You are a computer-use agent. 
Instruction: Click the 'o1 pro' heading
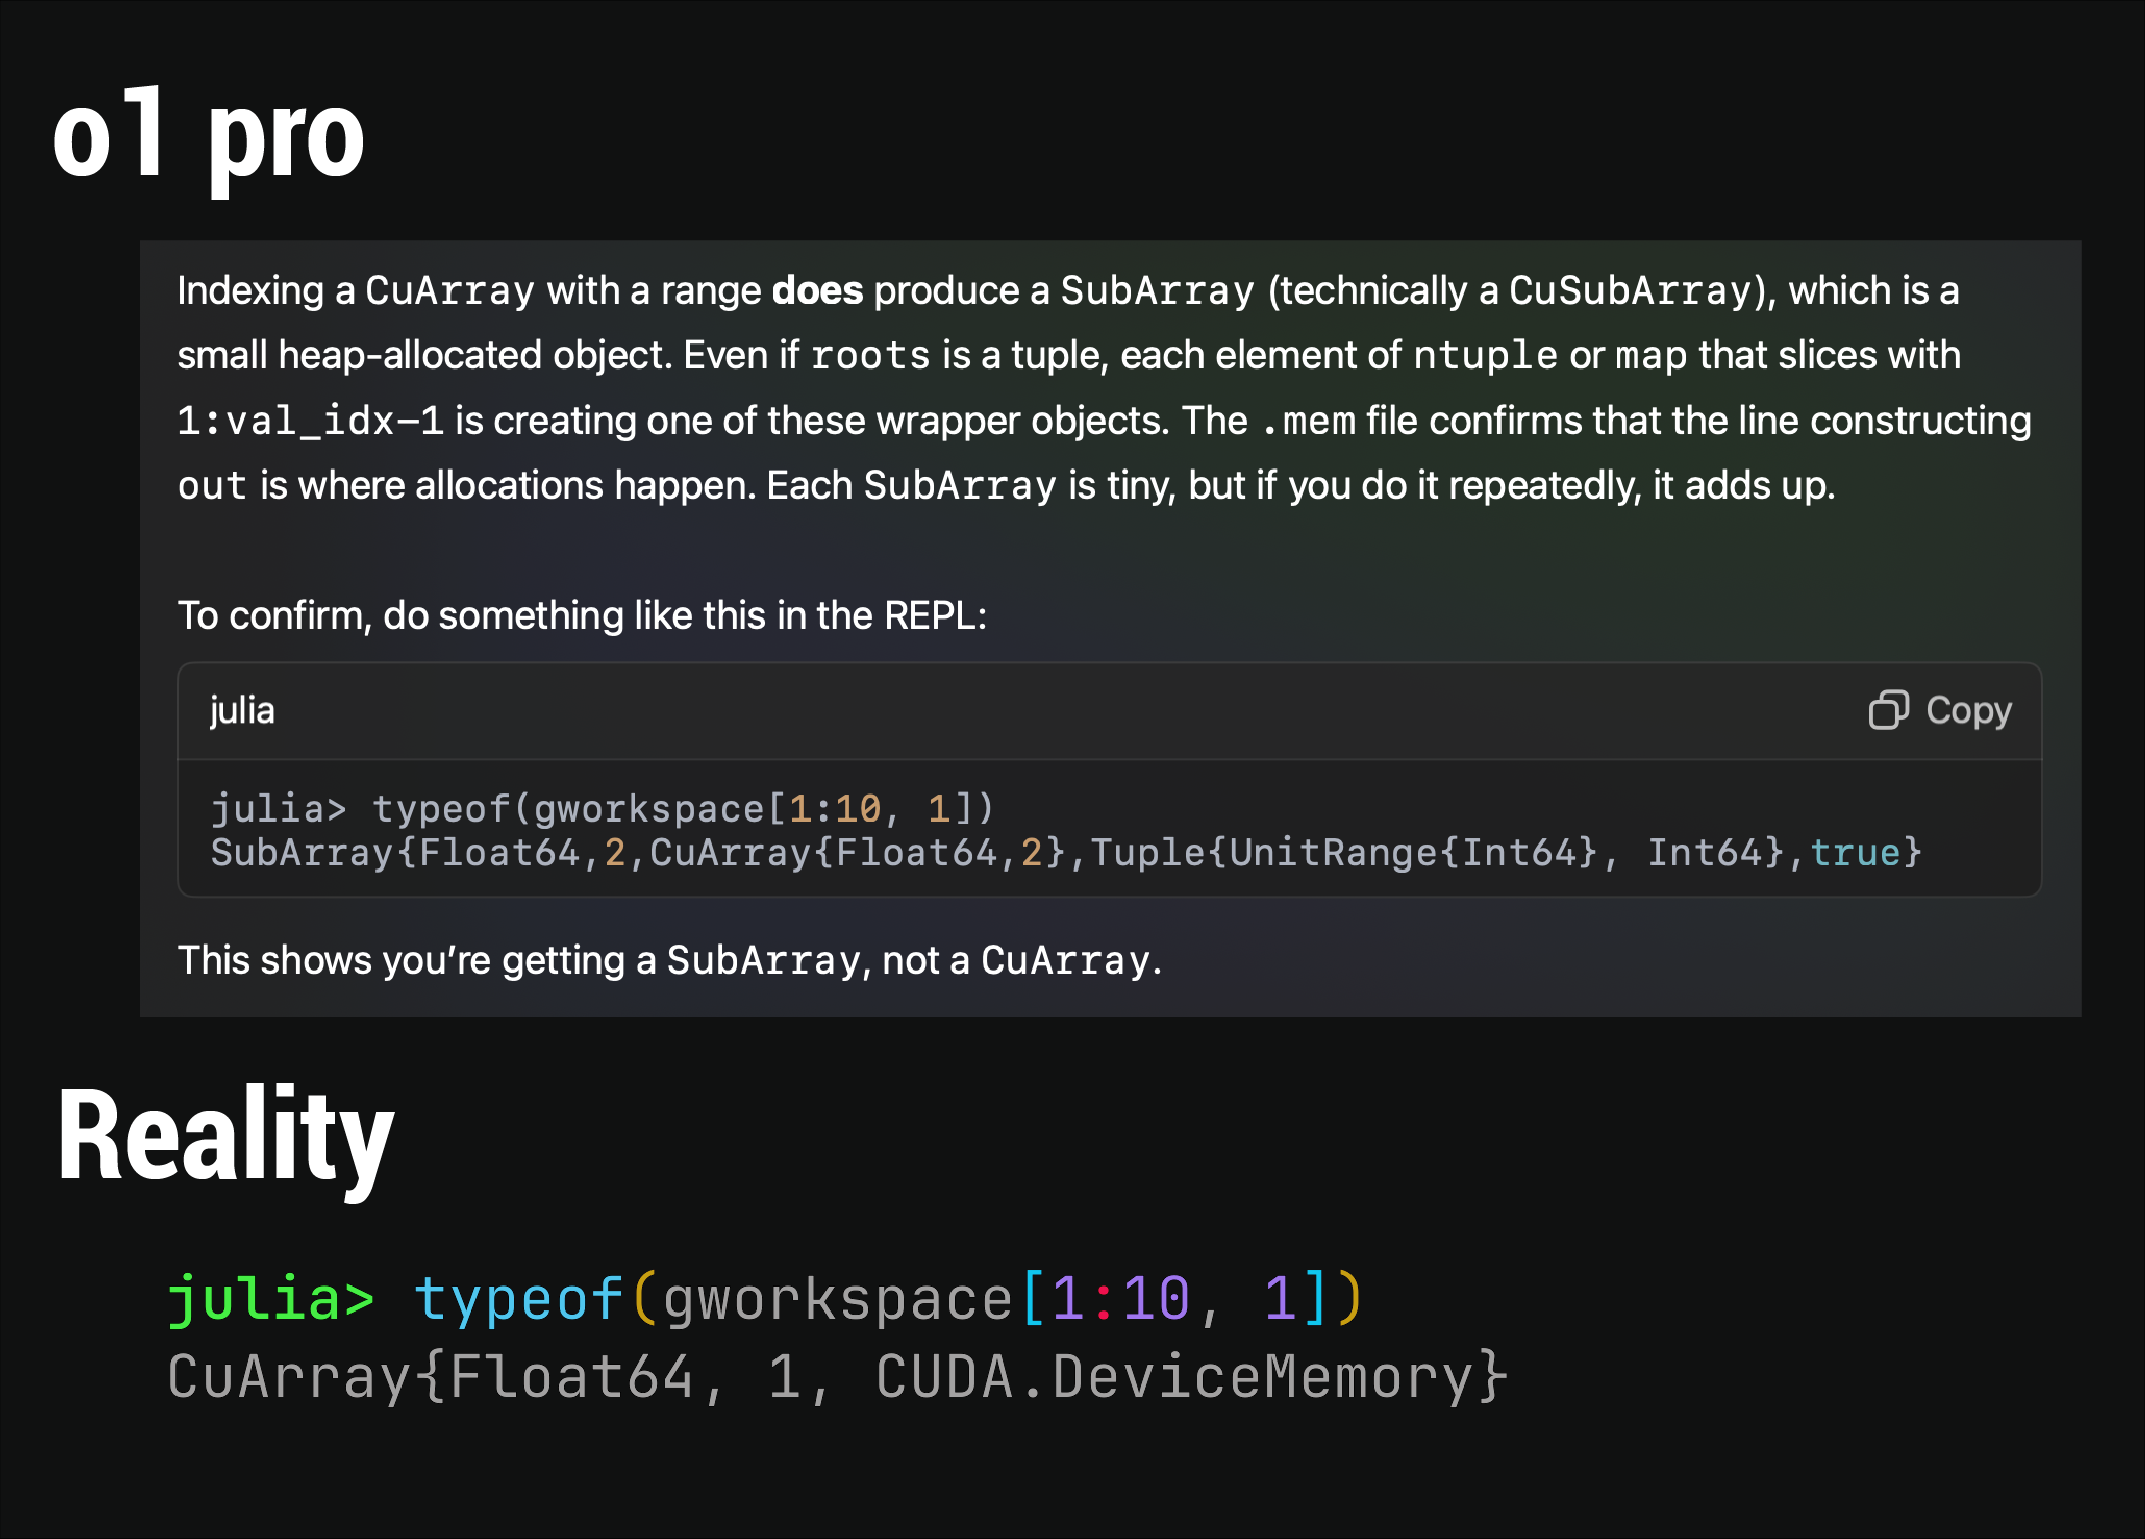click(x=208, y=137)
